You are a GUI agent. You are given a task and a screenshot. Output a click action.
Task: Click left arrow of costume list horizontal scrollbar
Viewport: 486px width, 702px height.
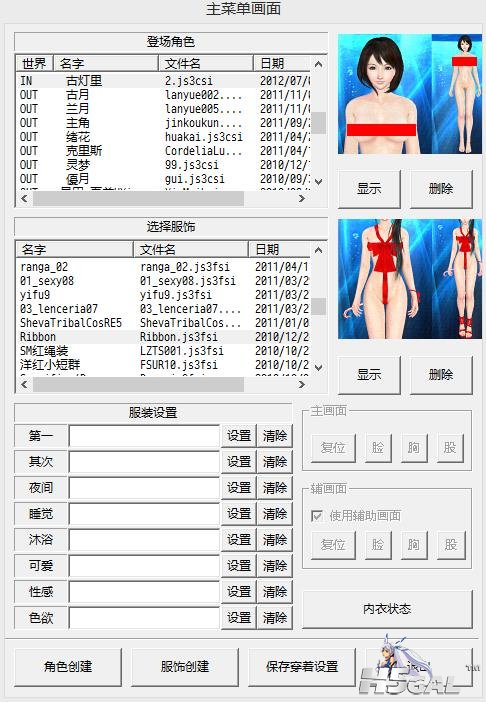[x=24, y=384]
